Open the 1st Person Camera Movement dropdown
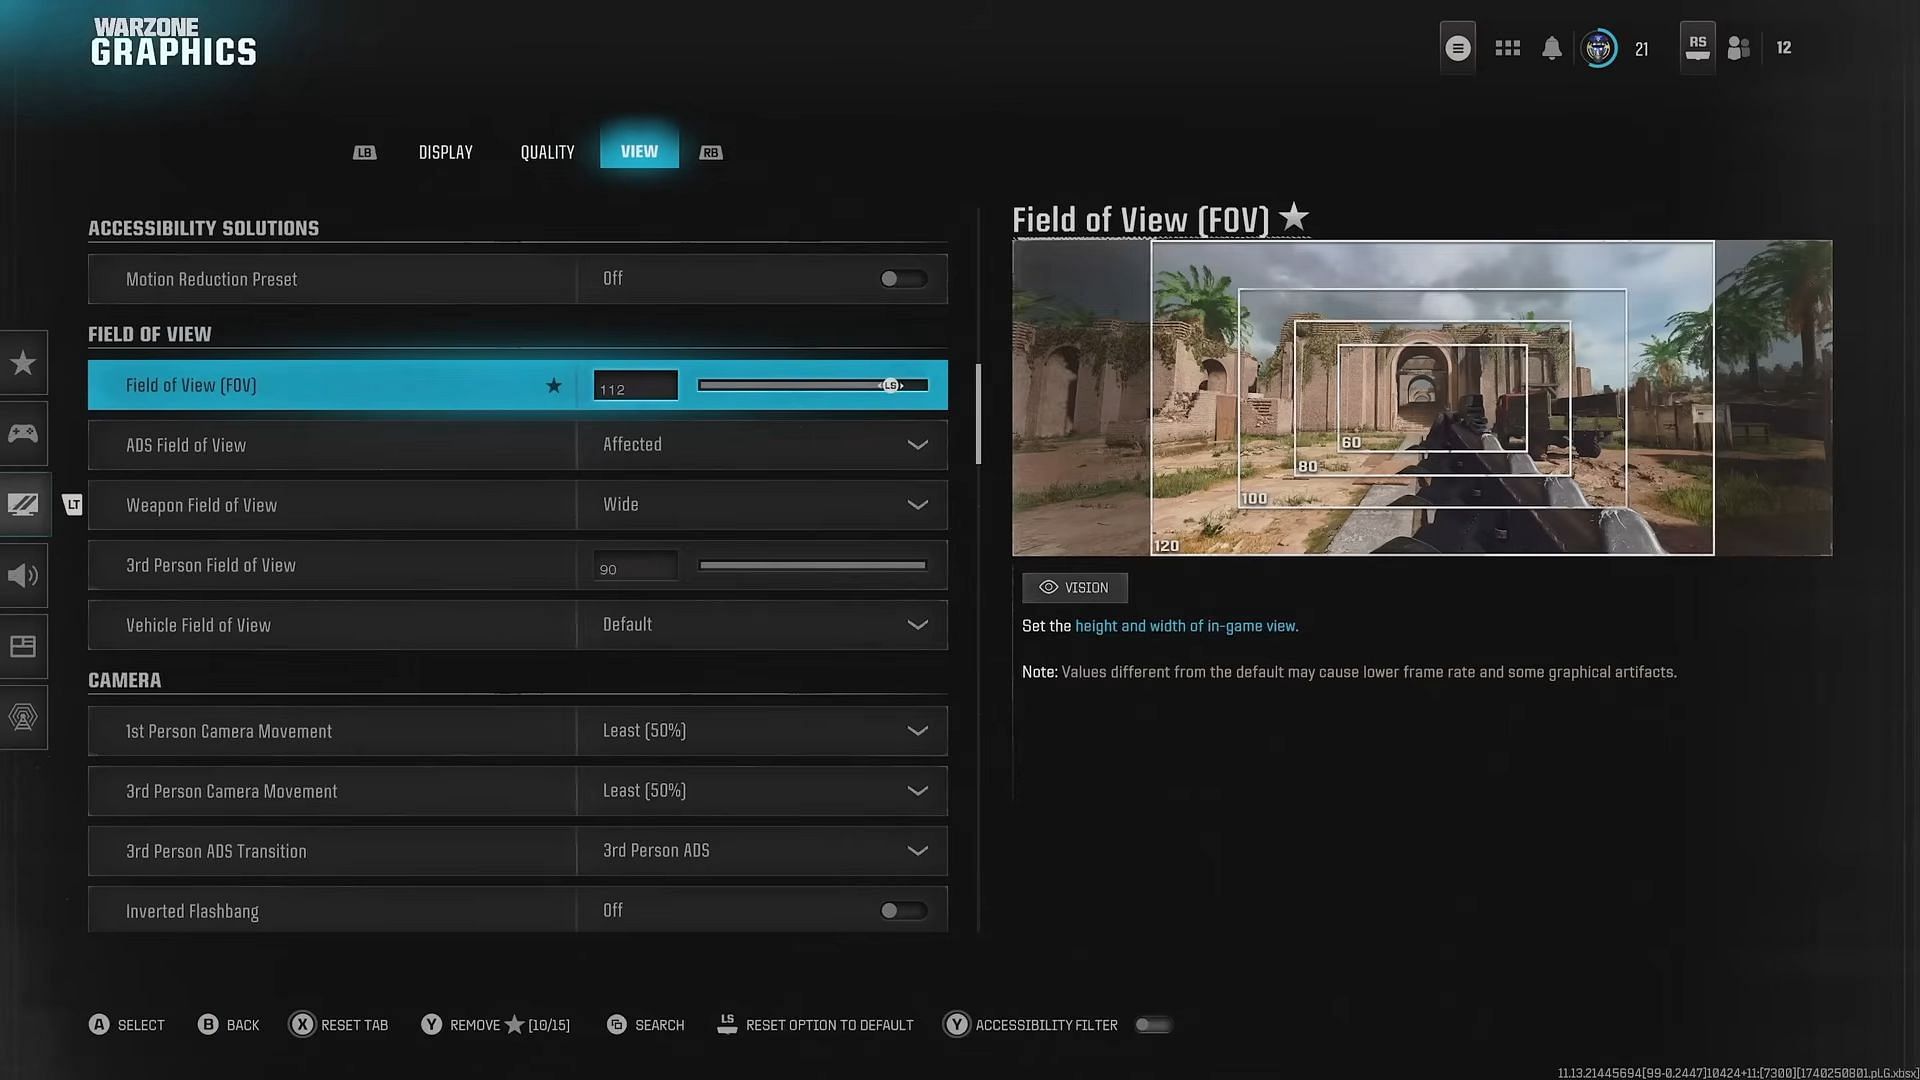 (x=762, y=731)
